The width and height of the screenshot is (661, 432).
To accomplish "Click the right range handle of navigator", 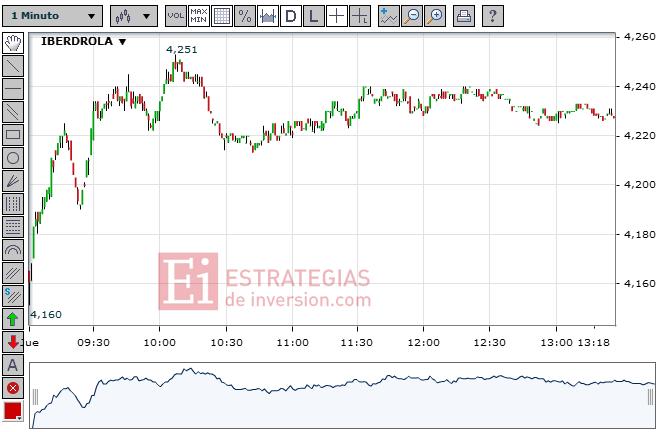I will (650, 397).
